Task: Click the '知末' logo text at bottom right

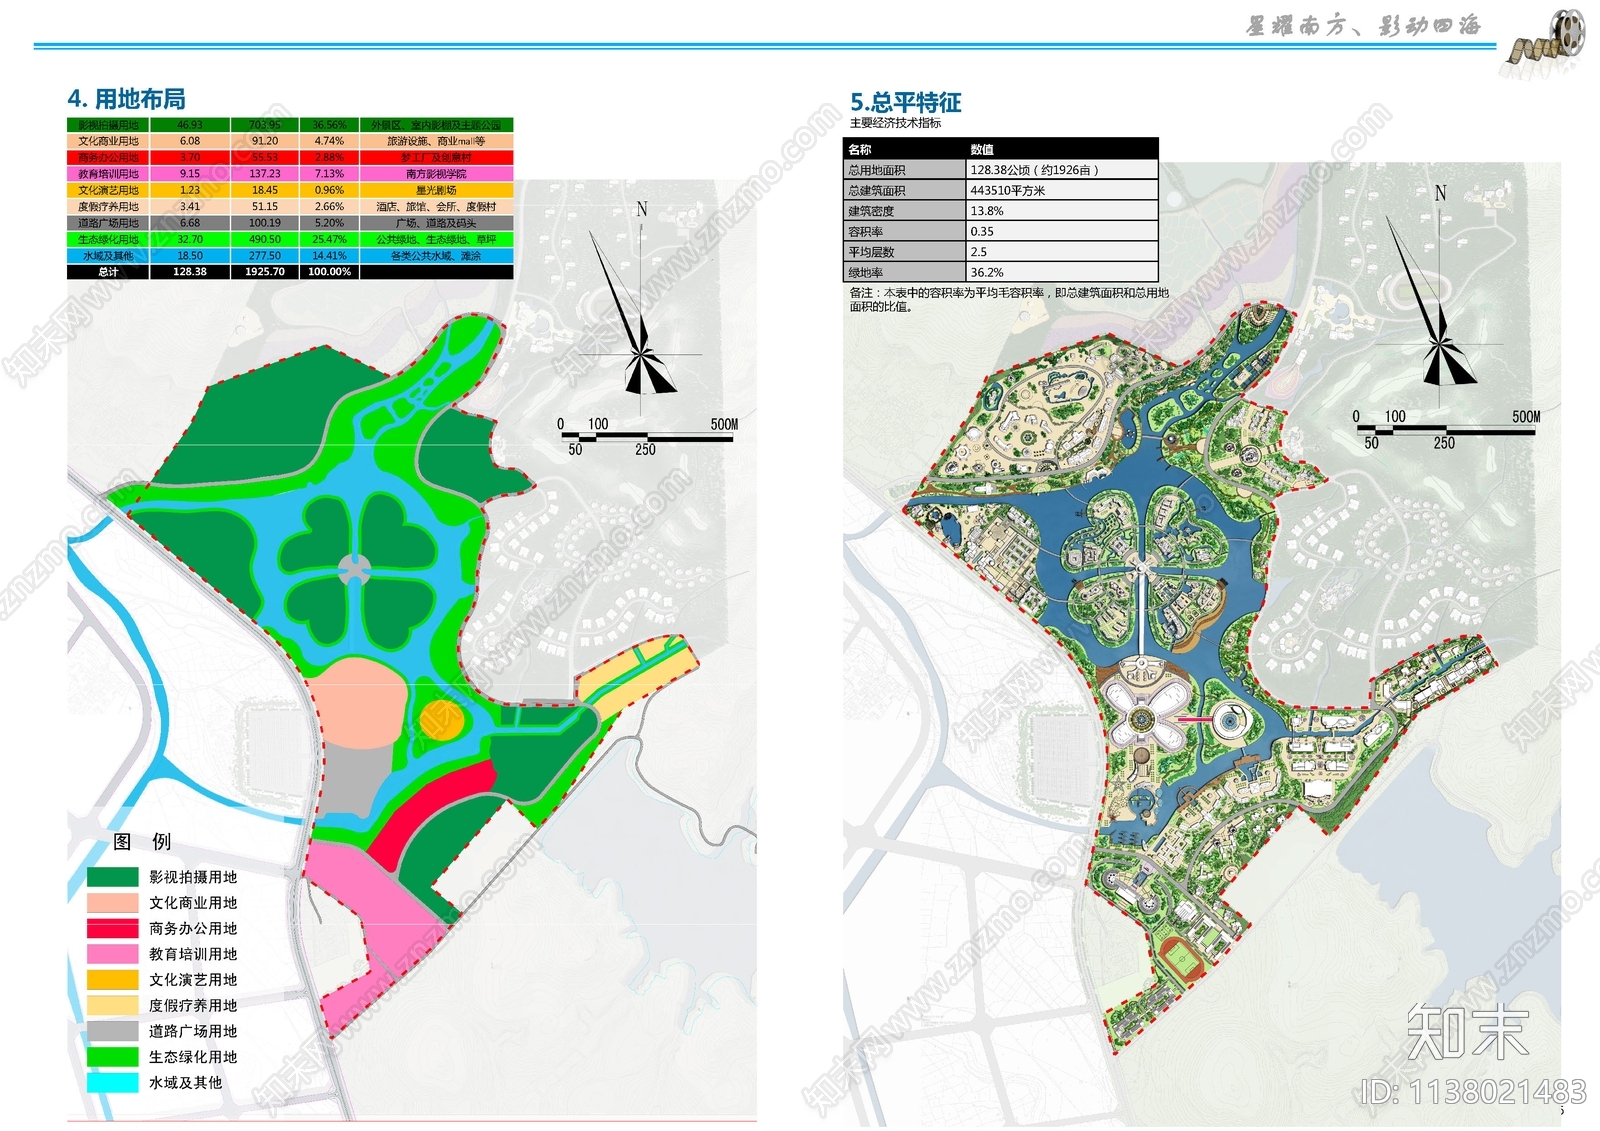Action: [1467, 1033]
